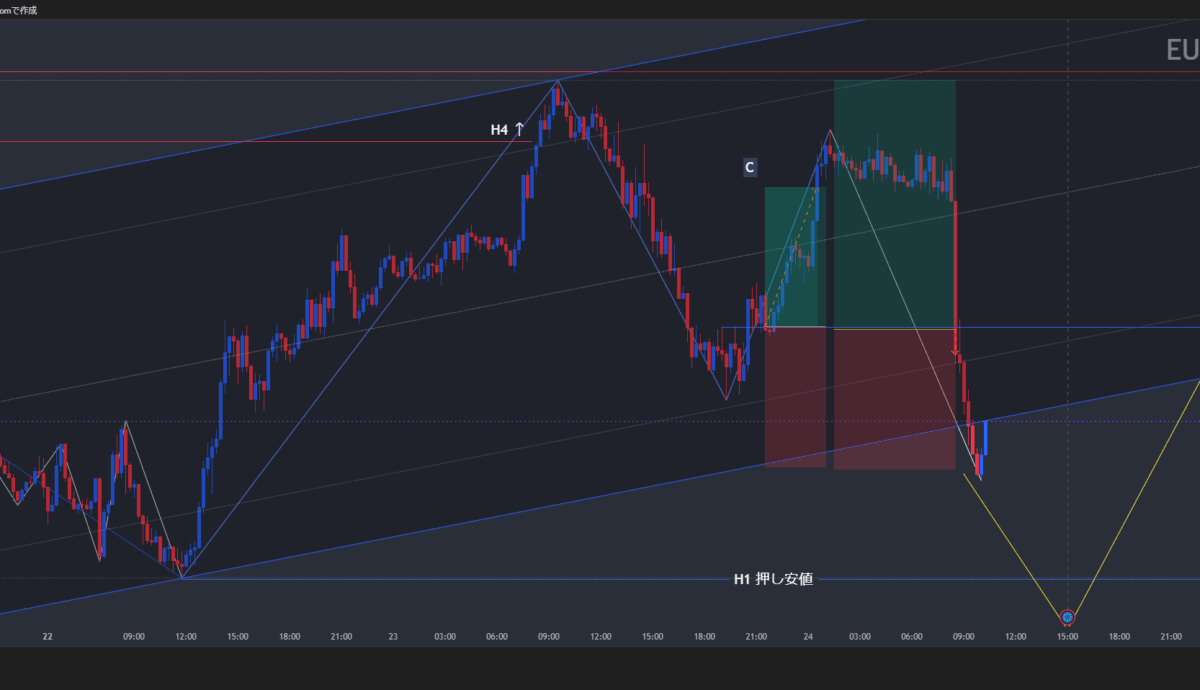Click the large green take-profit zone
The height and width of the screenshot is (690, 1200).
[894, 203]
